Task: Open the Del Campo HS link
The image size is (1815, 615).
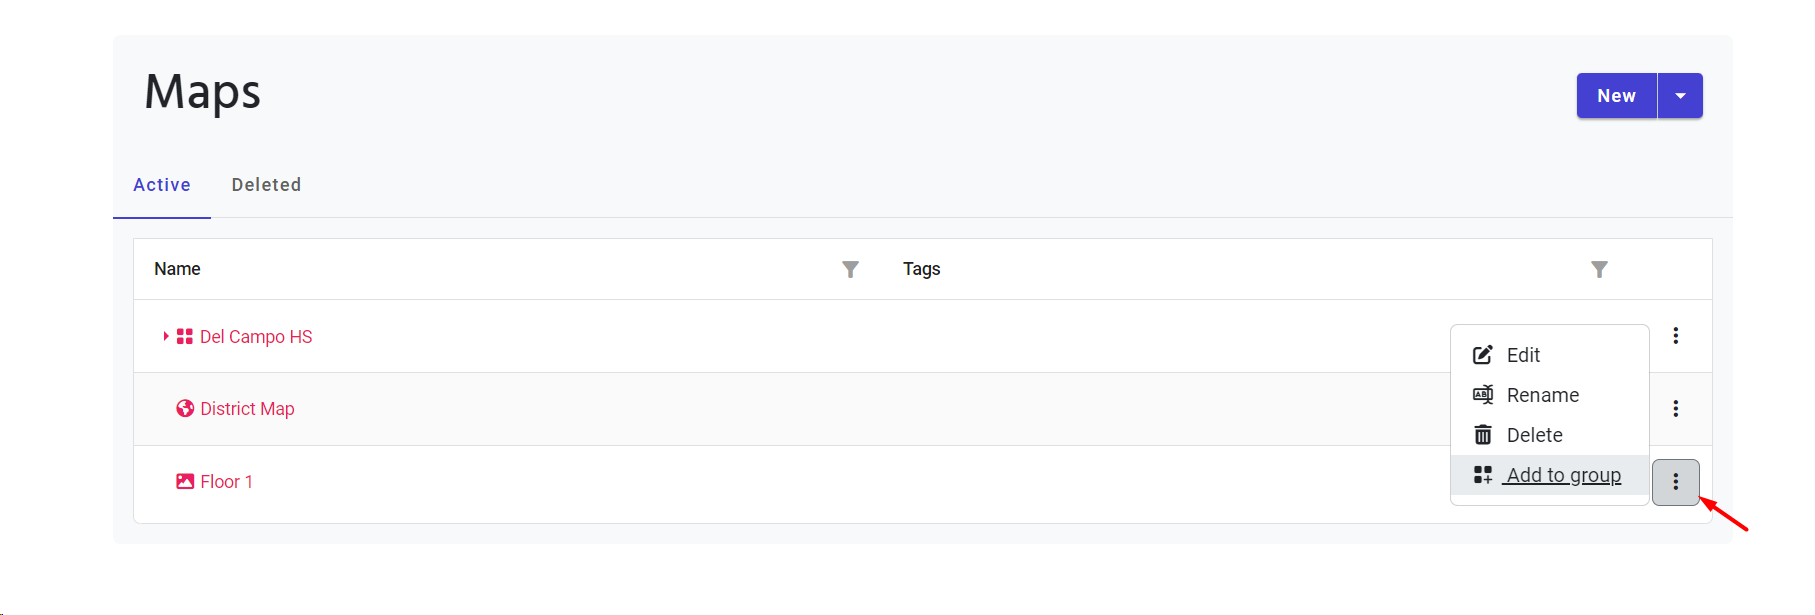Action: coord(256,337)
